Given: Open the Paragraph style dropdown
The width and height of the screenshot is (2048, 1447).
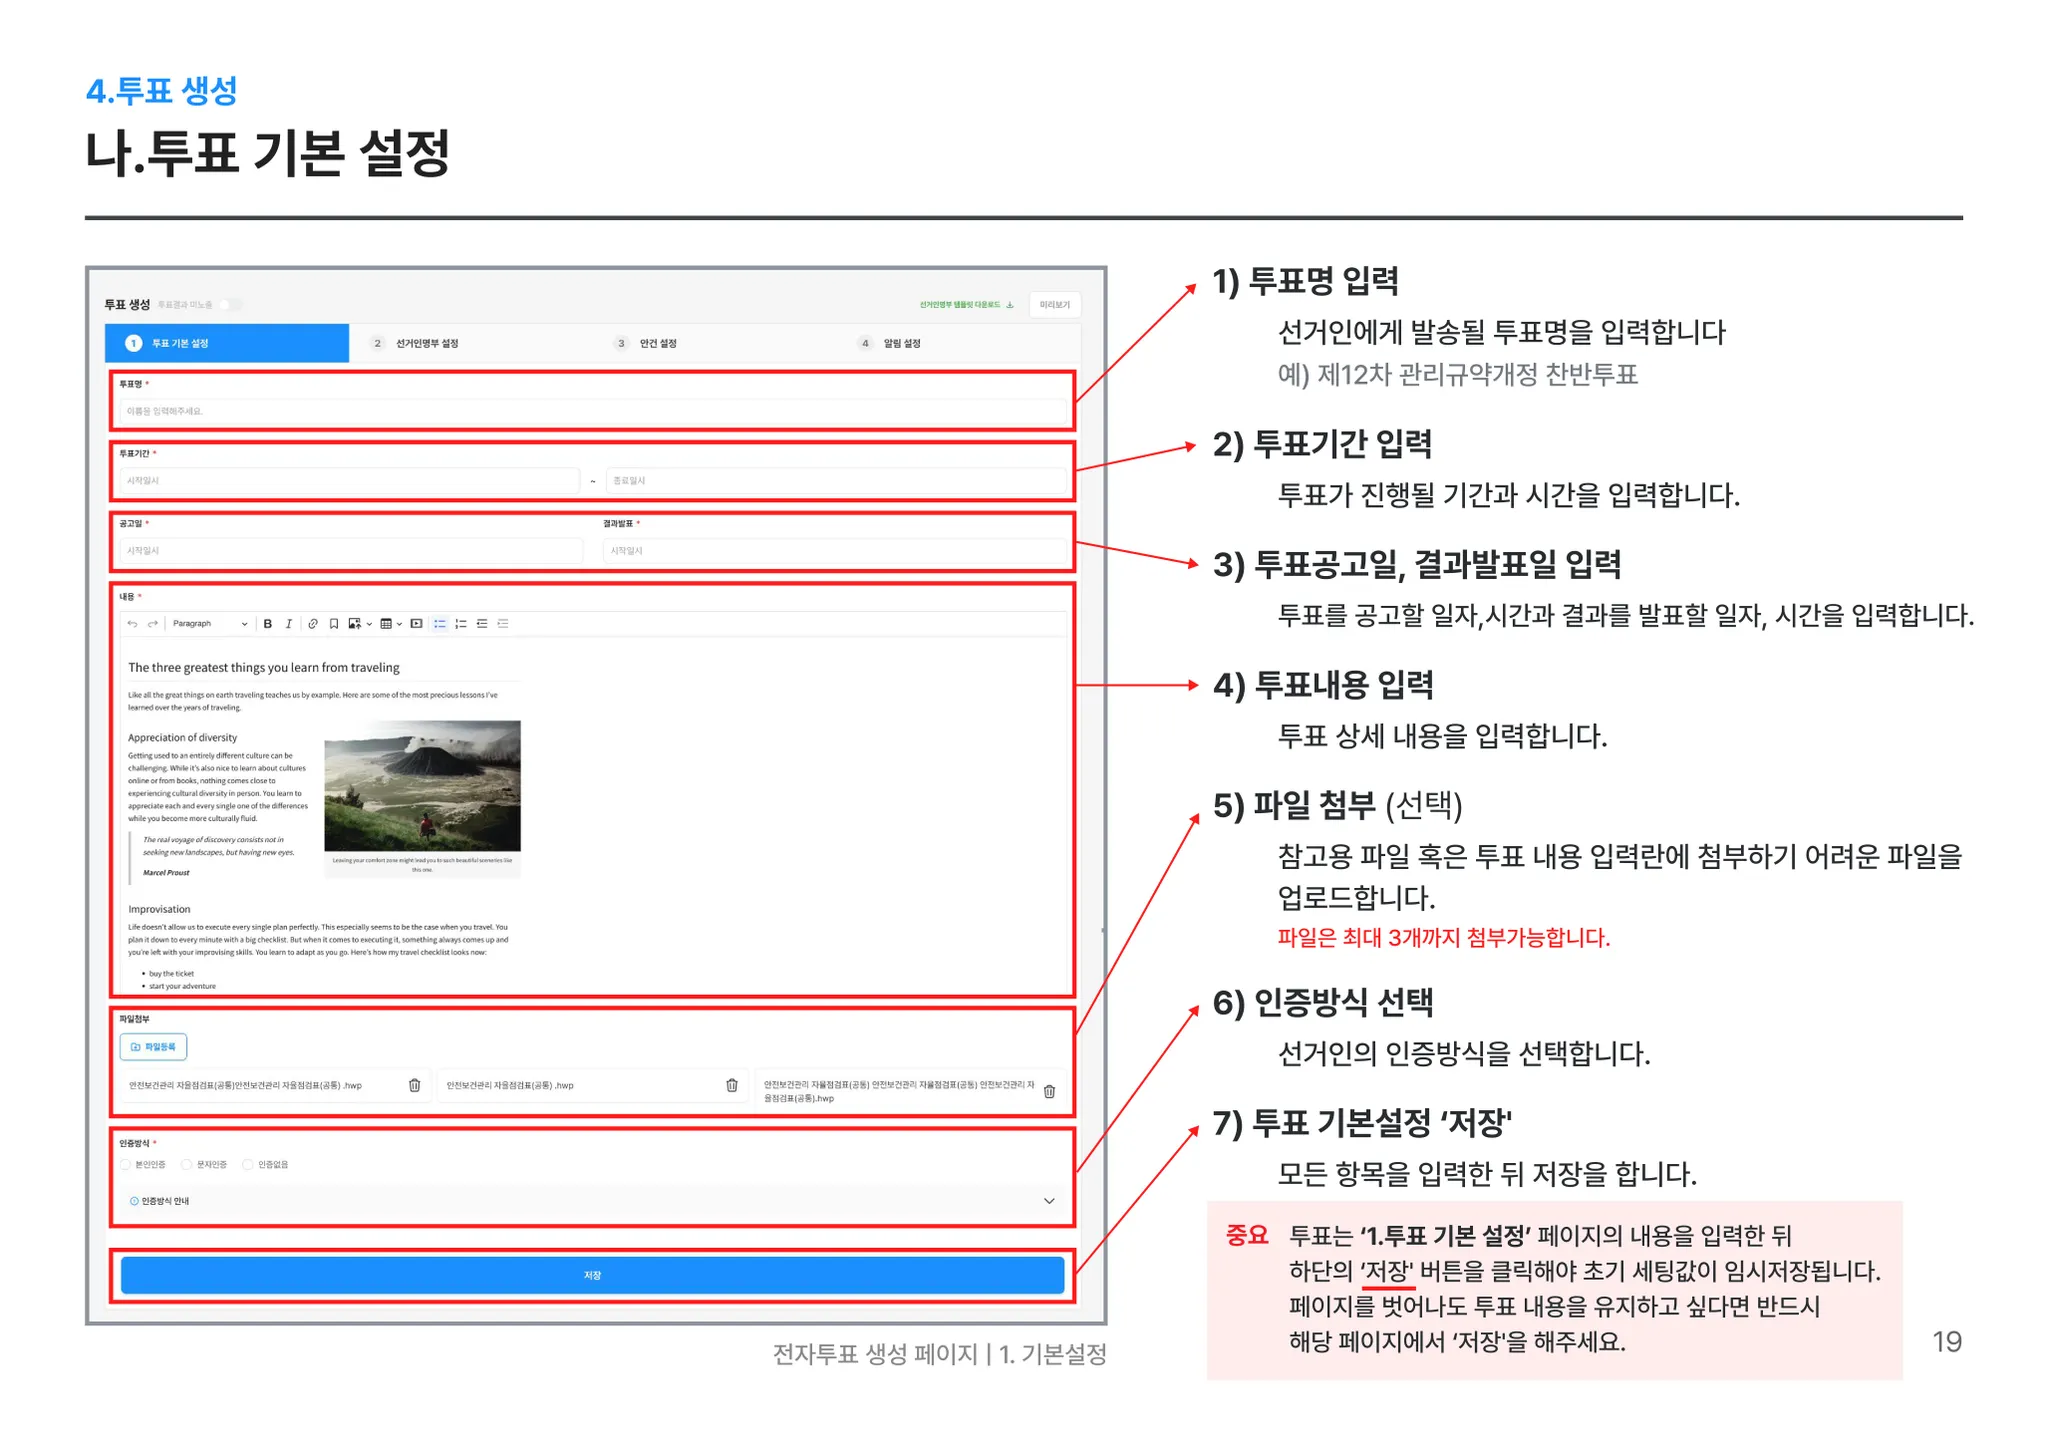Looking at the screenshot, I should (x=209, y=624).
